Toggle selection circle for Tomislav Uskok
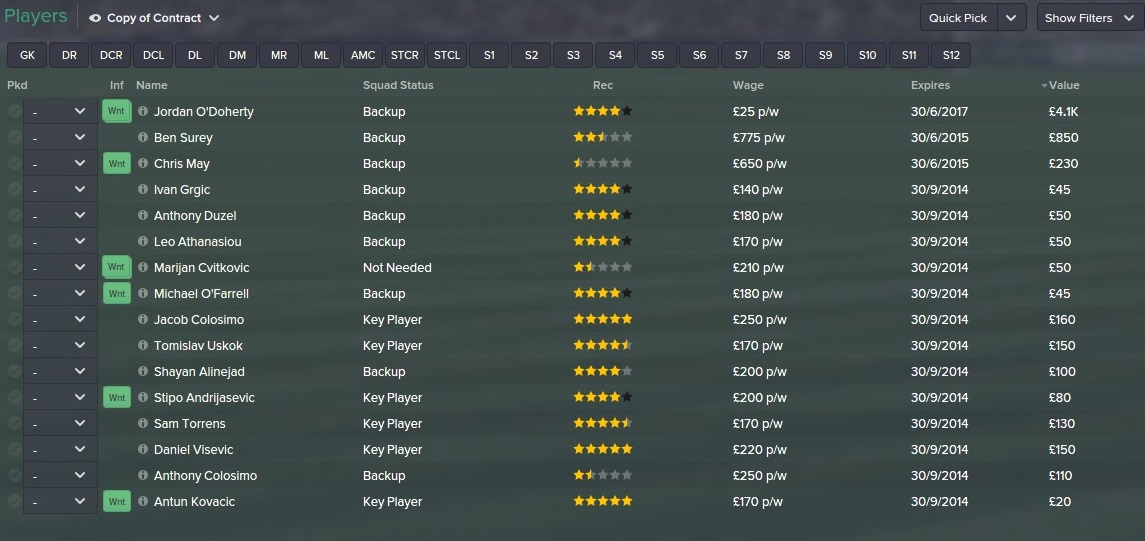This screenshot has height=541, width=1145. pos(14,346)
